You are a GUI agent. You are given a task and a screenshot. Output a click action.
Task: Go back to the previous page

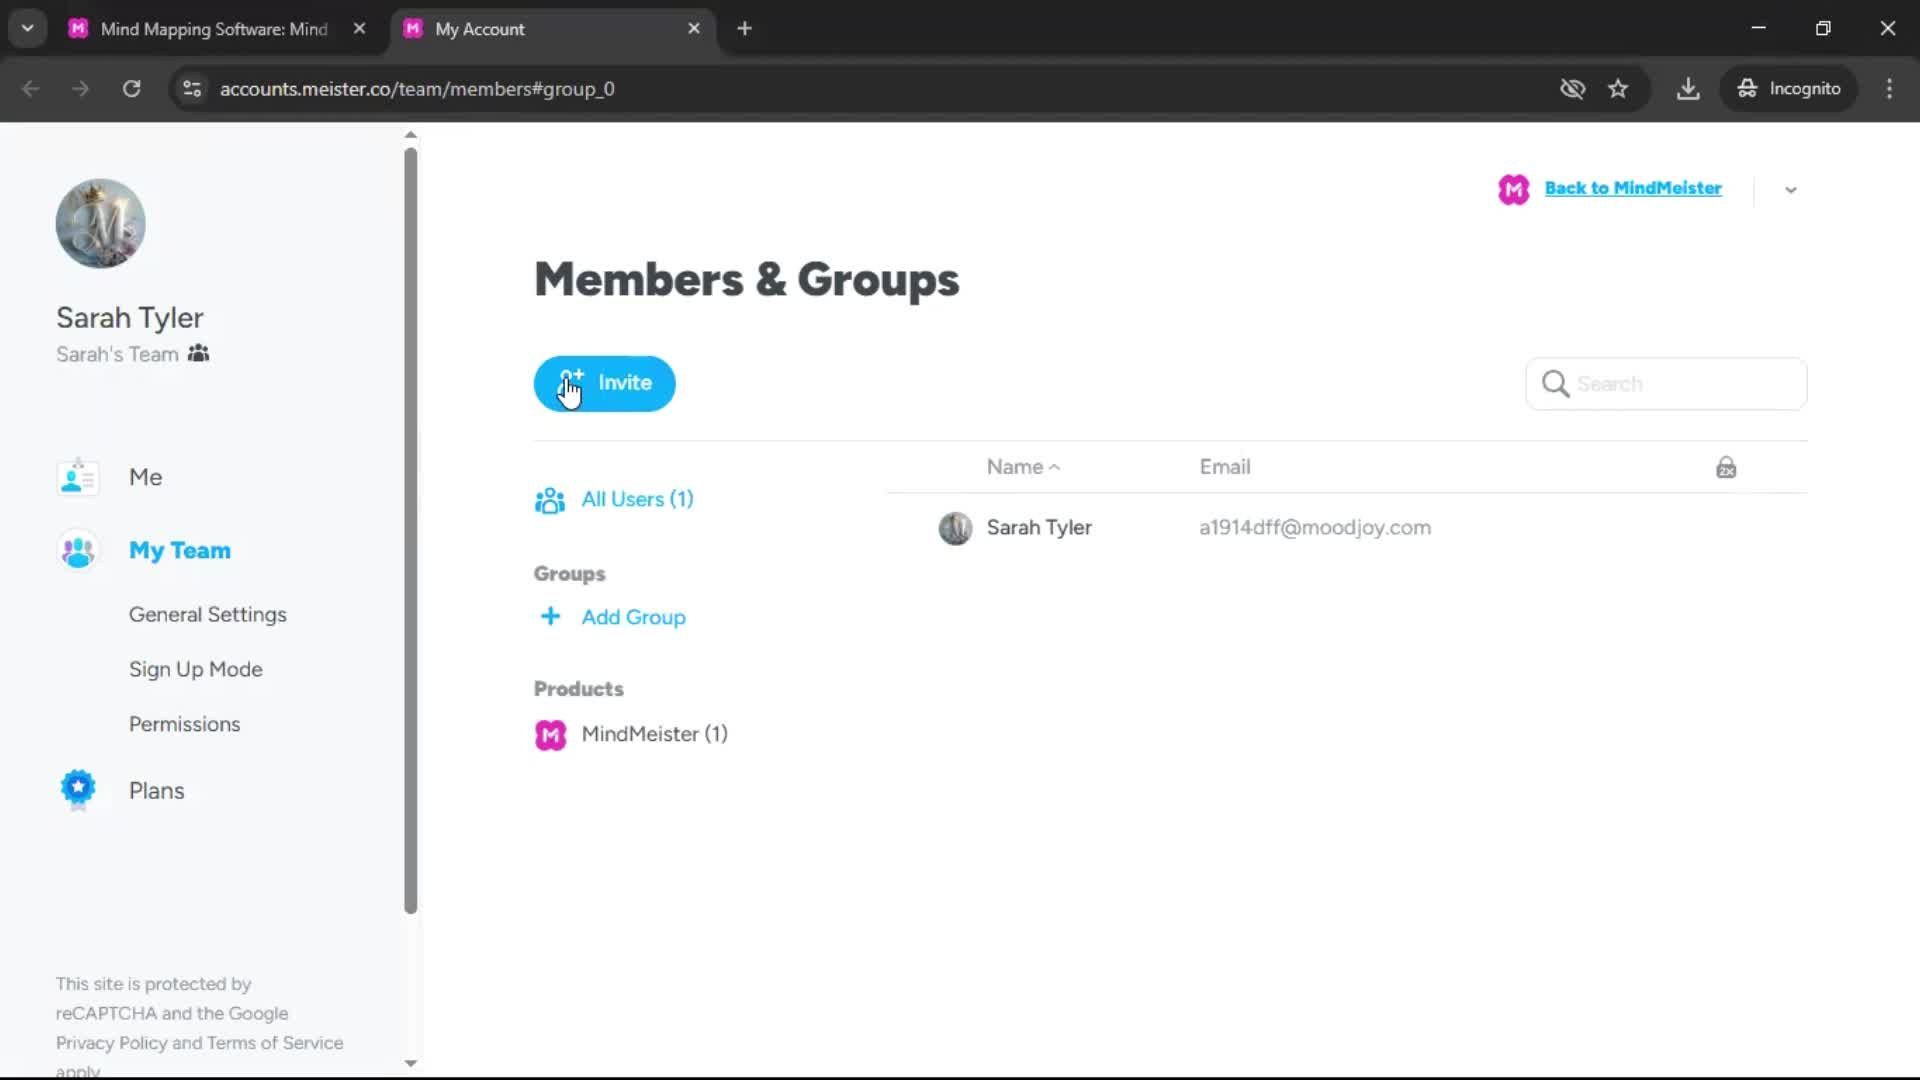click(31, 89)
